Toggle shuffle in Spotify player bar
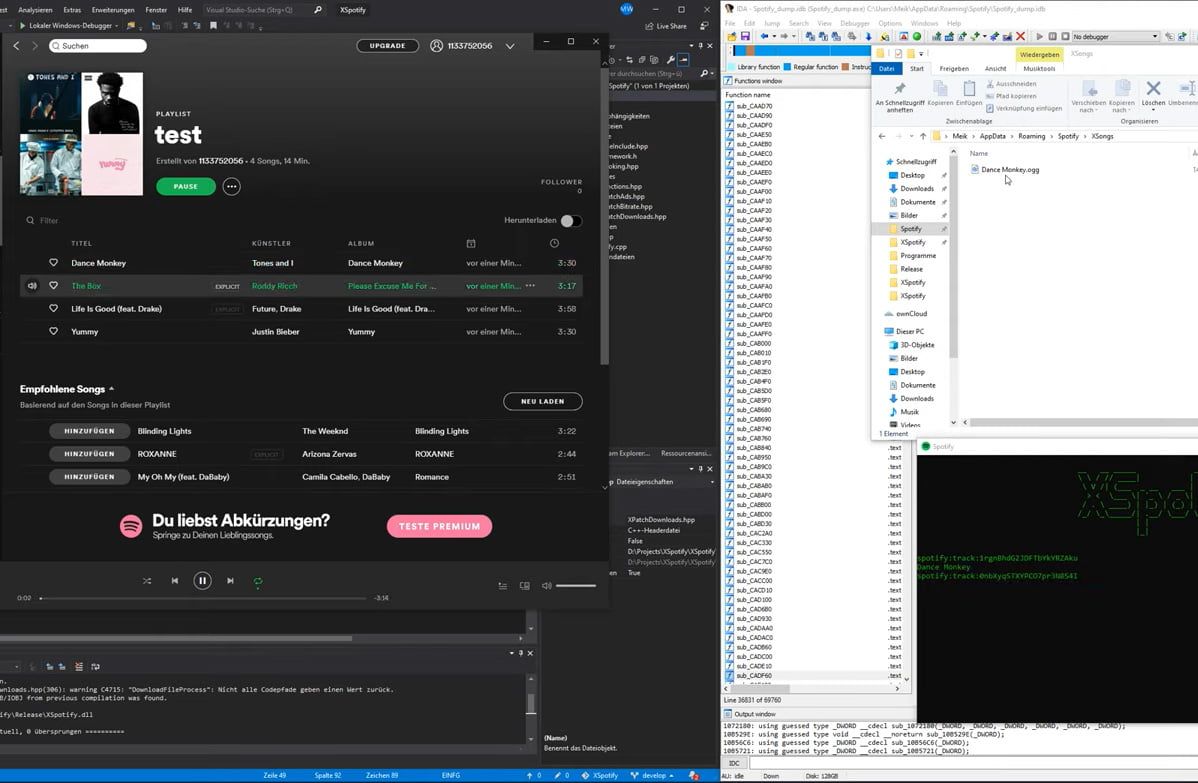 point(147,581)
